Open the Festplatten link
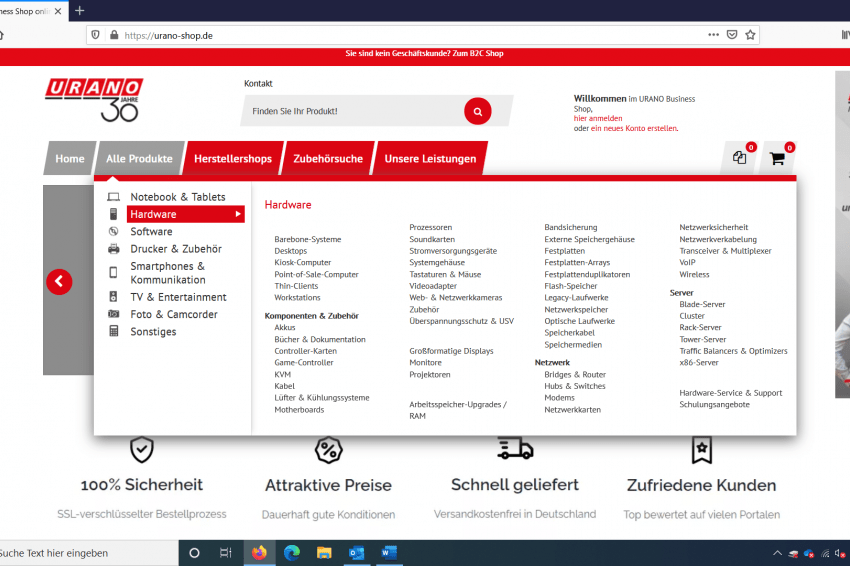Viewport: 850px width, 566px height. coord(565,251)
